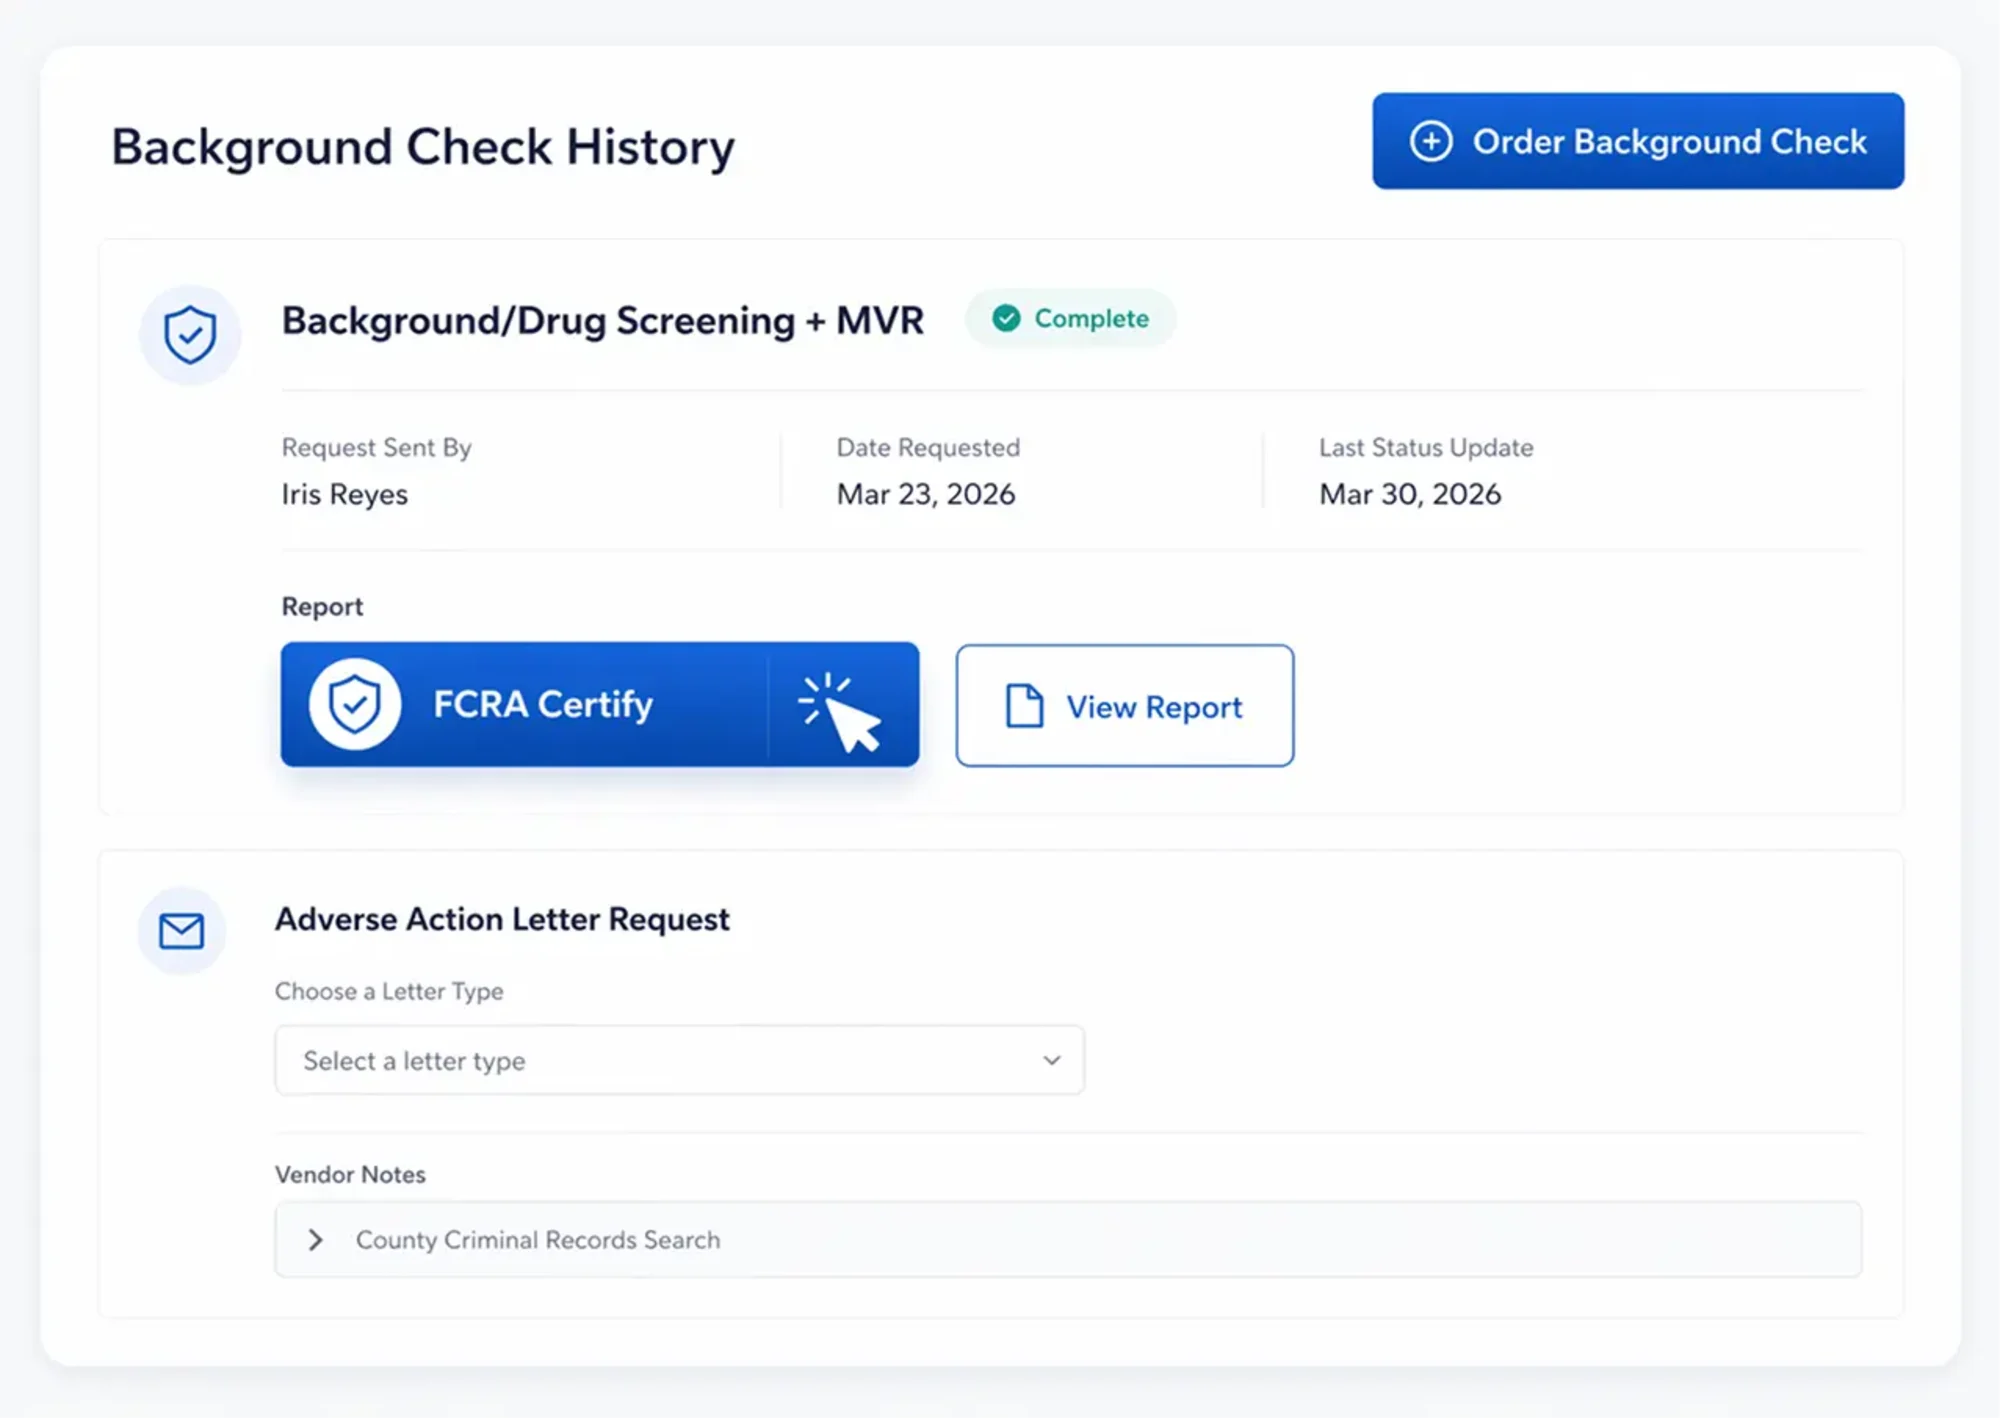Expand County Criminal Records Search chevron

click(x=316, y=1240)
